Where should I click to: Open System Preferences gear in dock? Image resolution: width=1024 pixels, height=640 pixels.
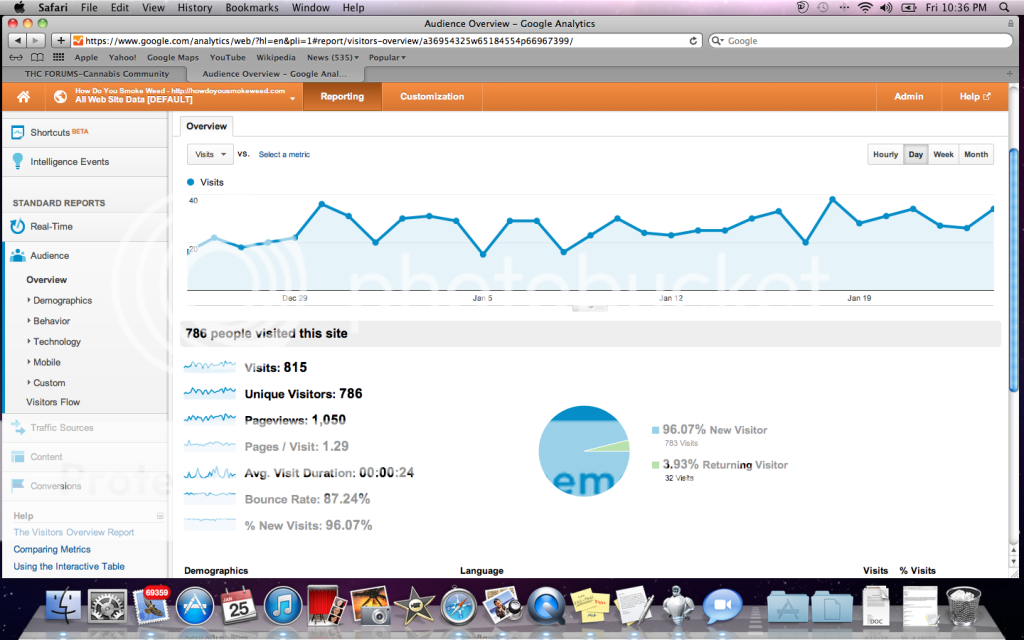(x=107, y=605)
